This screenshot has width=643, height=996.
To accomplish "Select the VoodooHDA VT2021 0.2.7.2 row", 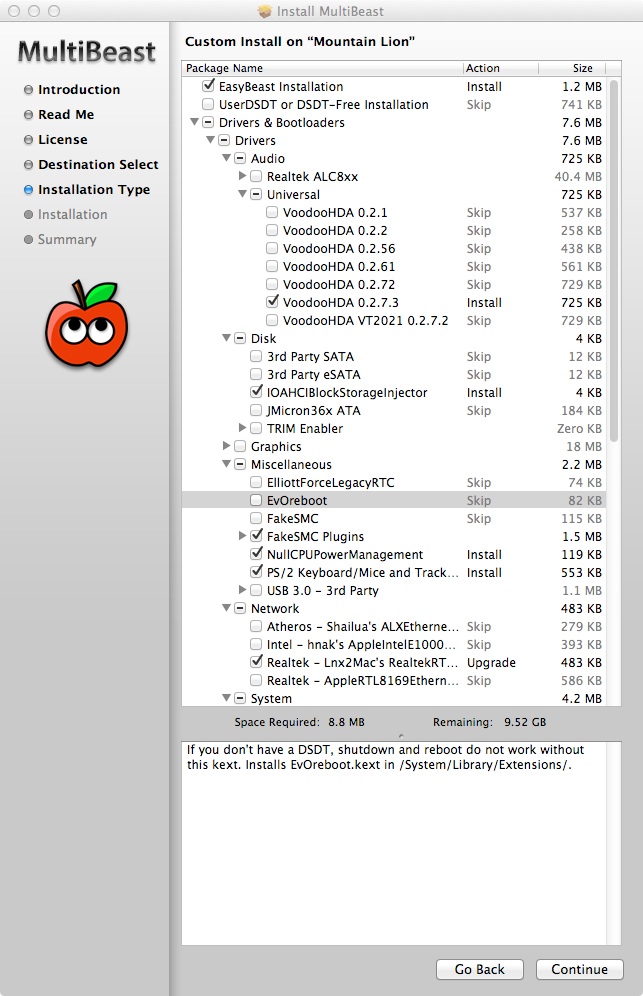I will pyautogui.click(x=393, y=321).
